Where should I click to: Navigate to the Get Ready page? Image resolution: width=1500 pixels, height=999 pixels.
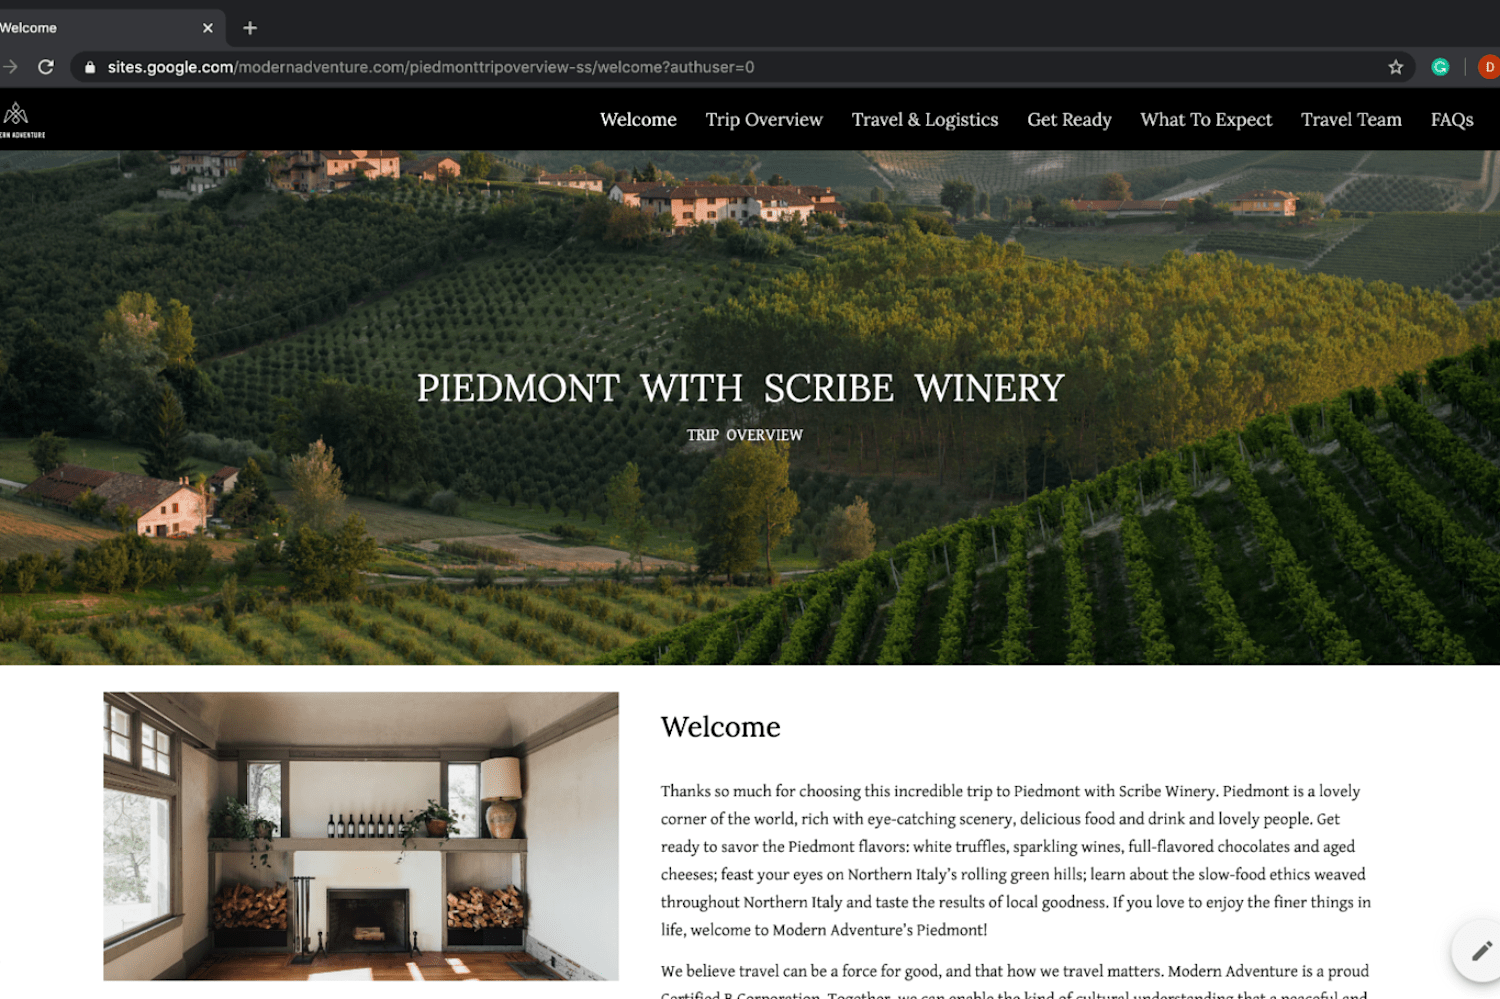coord(1069,120)
